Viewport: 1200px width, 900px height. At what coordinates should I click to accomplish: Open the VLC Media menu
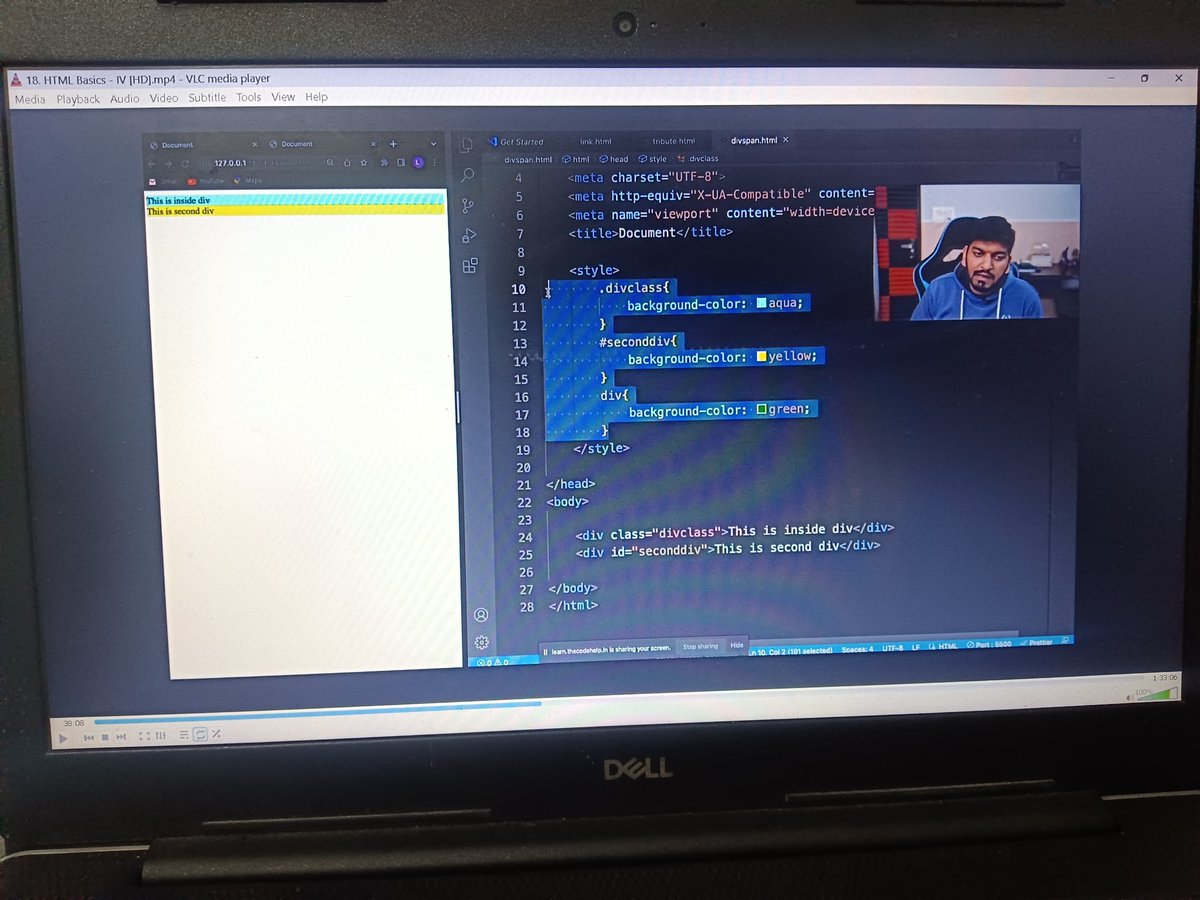click(30, 99)
